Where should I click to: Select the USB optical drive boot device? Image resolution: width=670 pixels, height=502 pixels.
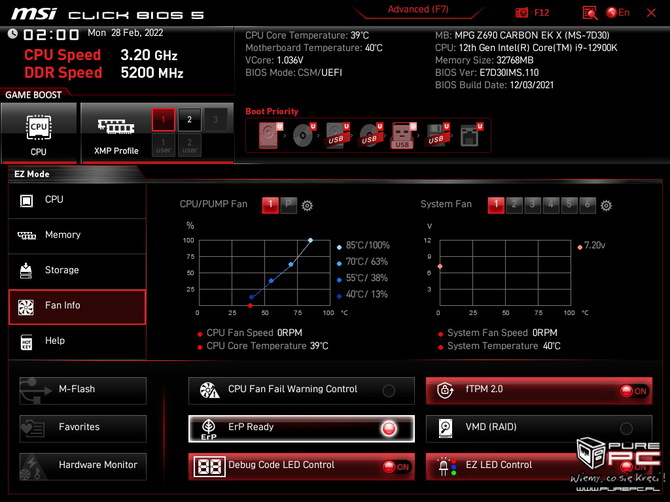click(x=370, y=135)
